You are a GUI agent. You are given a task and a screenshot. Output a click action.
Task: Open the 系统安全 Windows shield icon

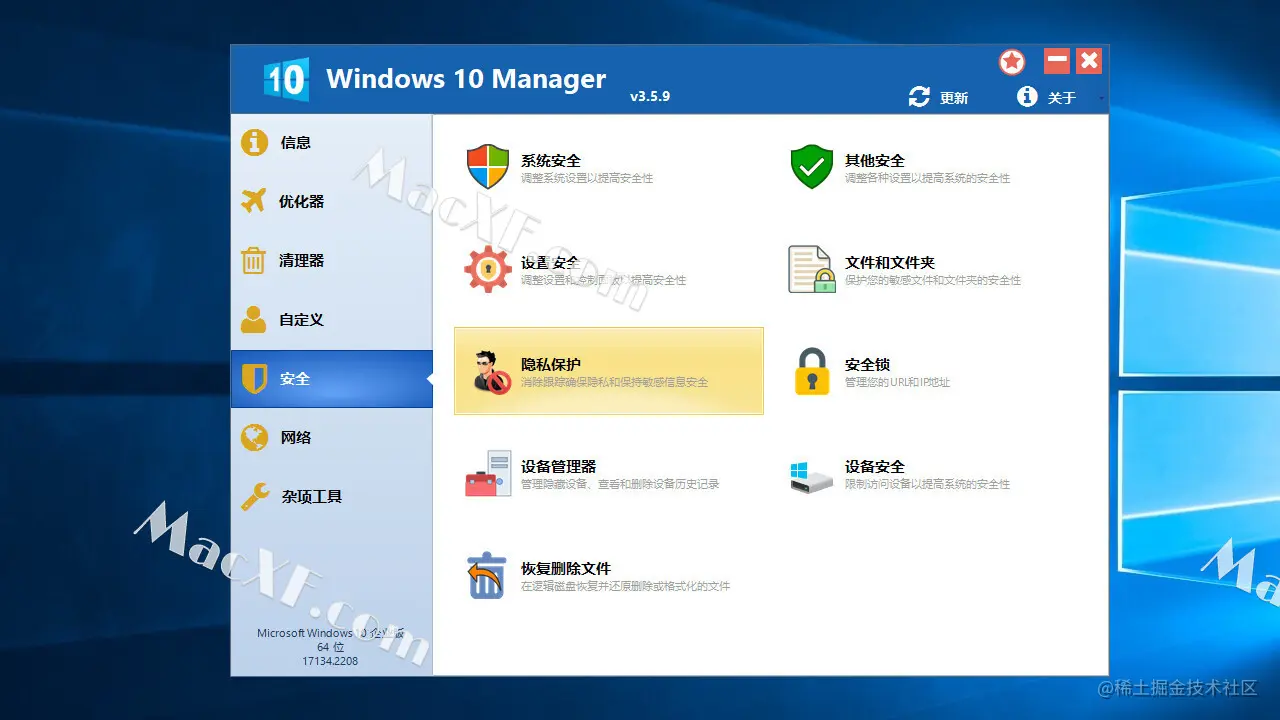click(488, 167)
